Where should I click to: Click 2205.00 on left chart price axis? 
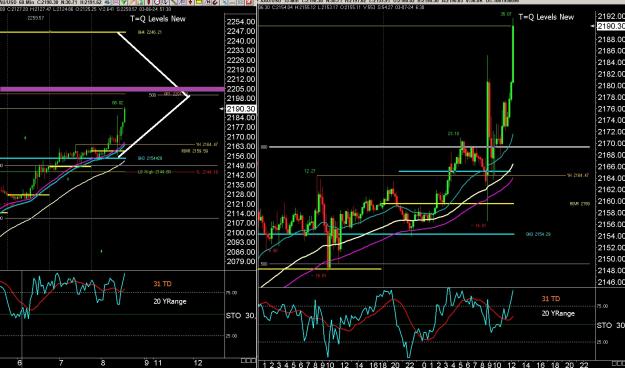click(x=240, y=89)
